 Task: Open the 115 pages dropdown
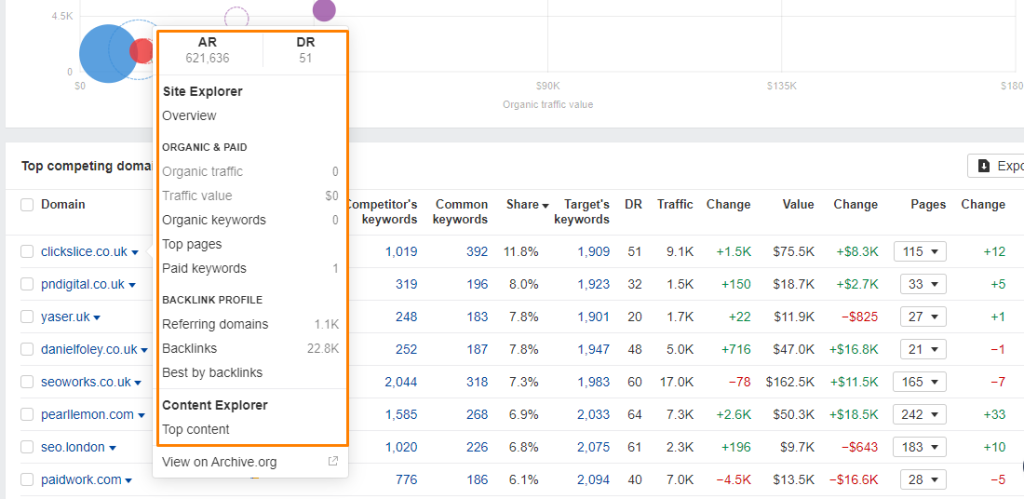(x=920, y=251)
